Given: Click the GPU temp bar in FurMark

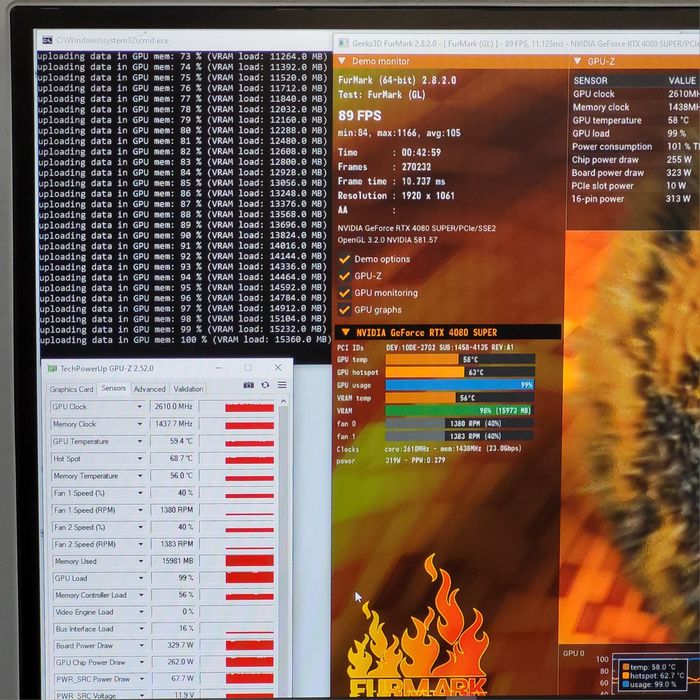Looking at the screenshot, I should (x=460, y=359).
